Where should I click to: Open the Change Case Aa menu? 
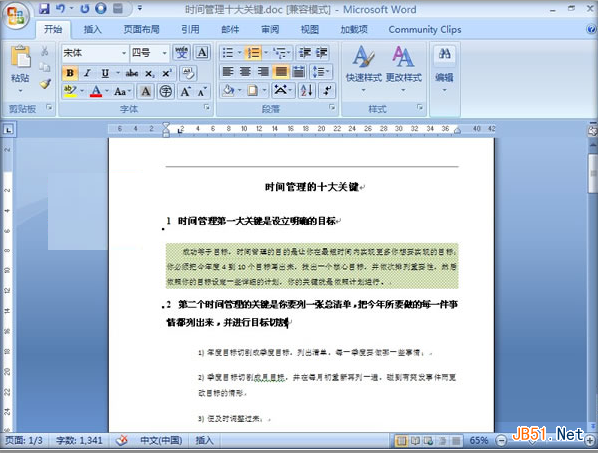[x=122, y=91]
